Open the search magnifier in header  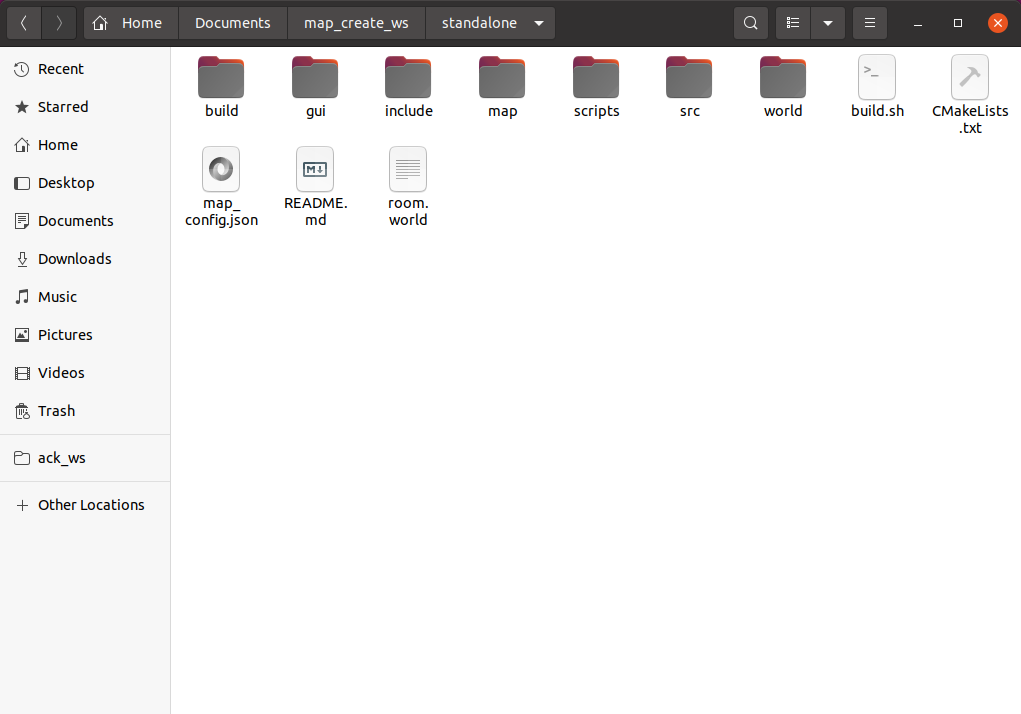tap(751, 23)
